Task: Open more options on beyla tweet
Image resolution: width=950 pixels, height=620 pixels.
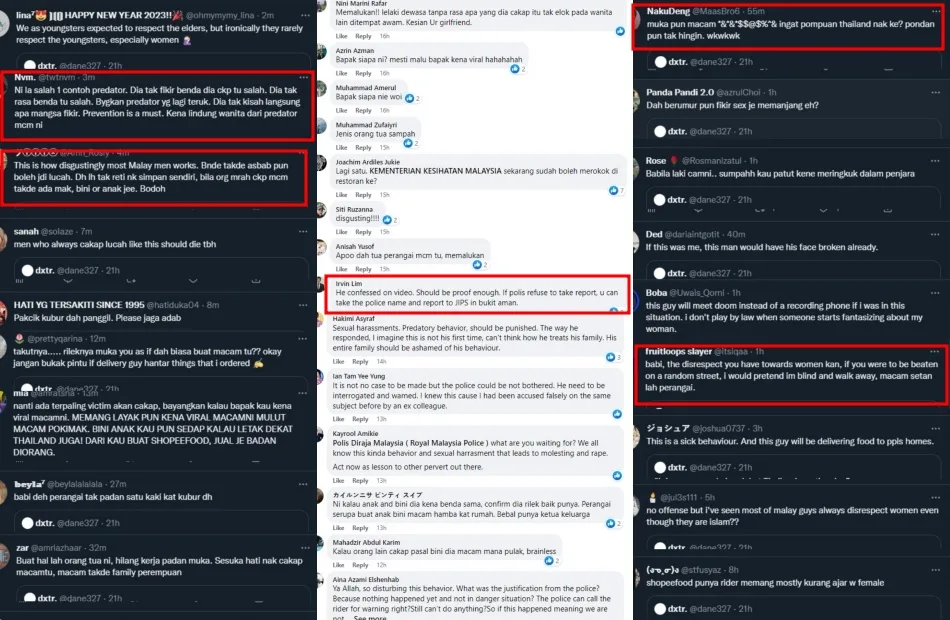Action: click(303, 484)
